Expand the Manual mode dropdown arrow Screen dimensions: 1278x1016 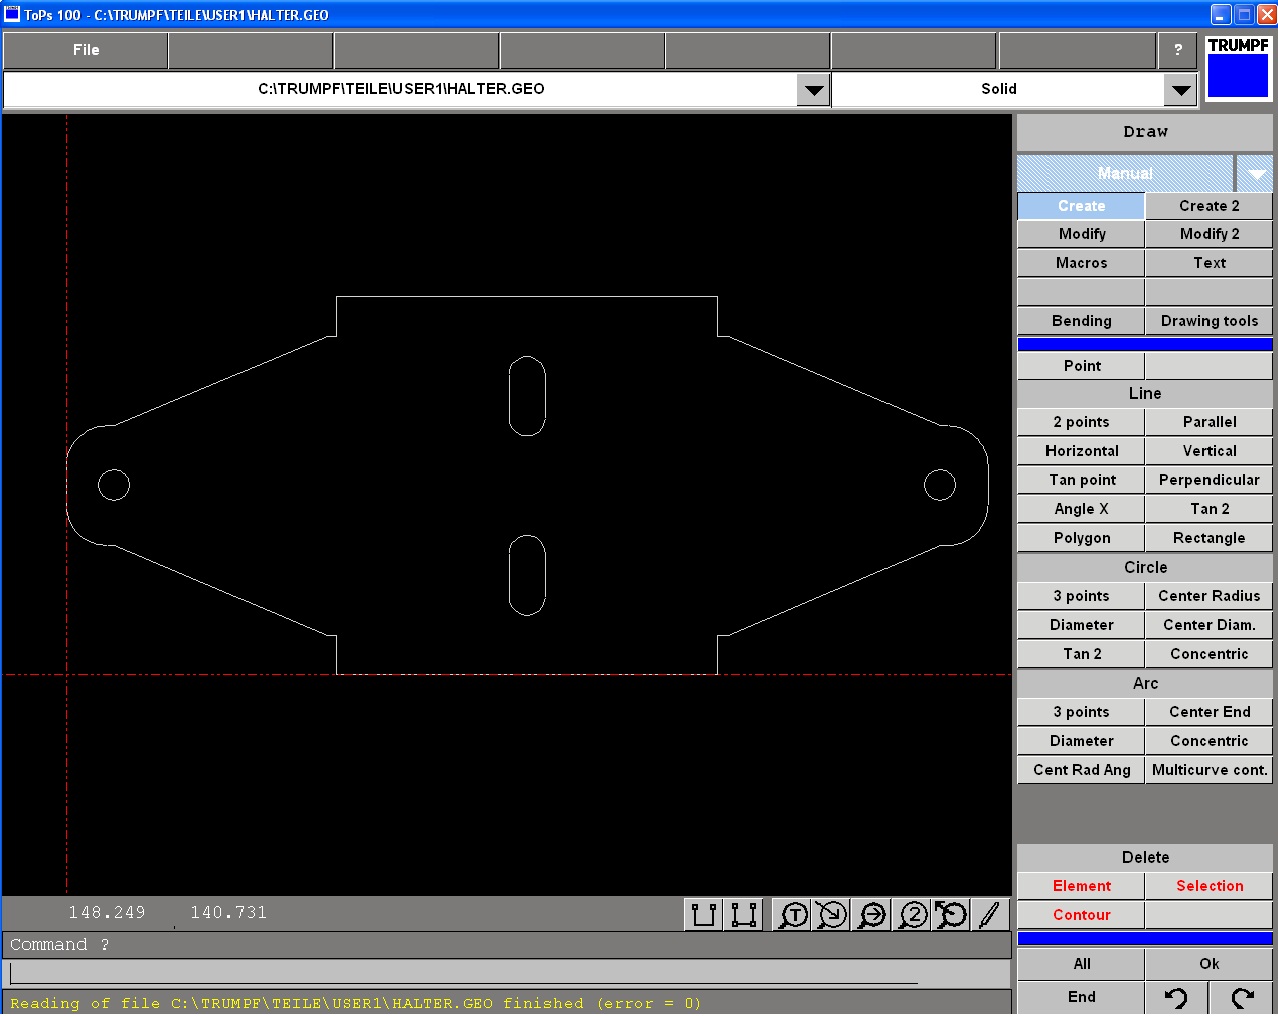point(1255,174)
